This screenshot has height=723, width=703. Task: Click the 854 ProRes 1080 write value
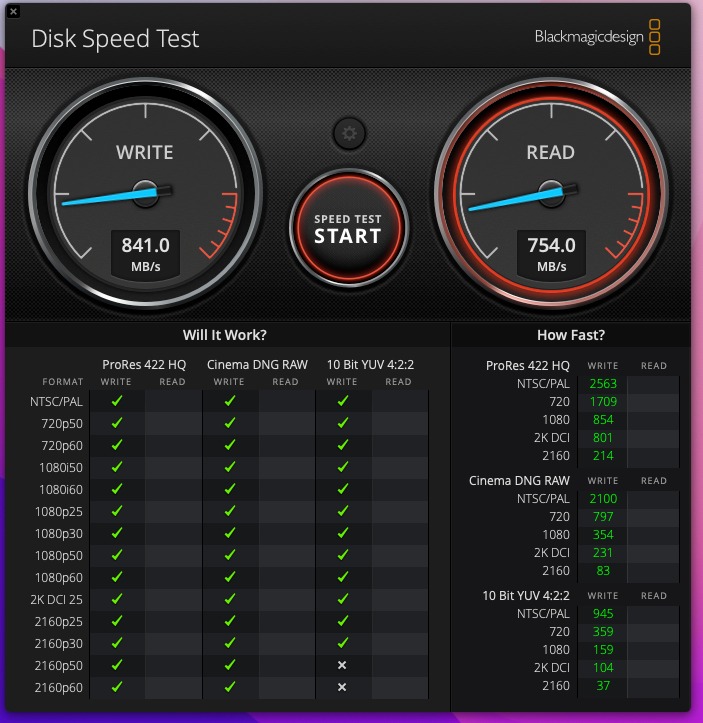603,420
